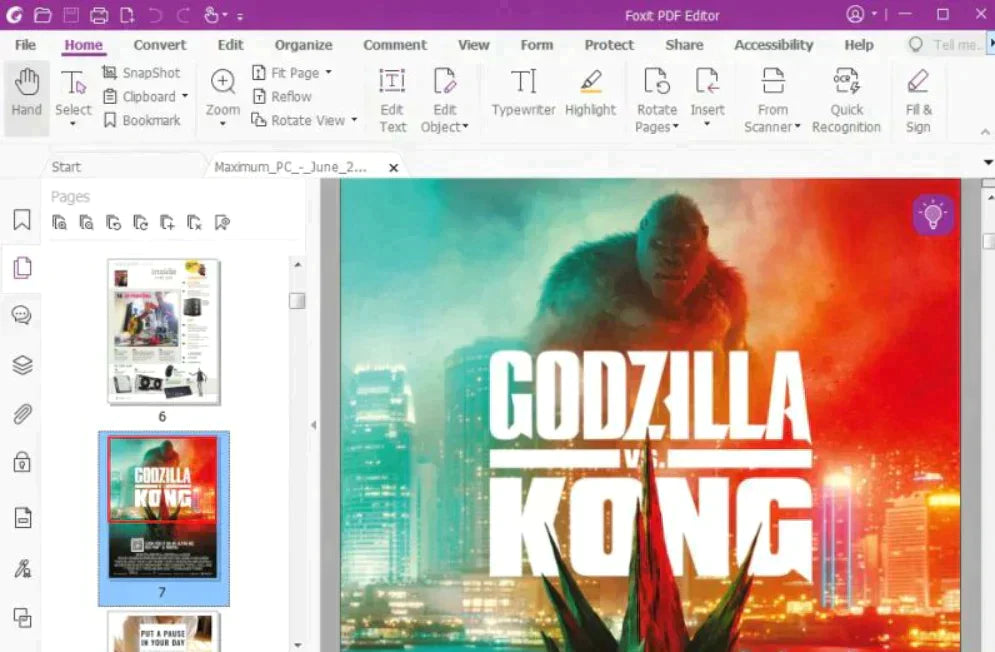Select the page 6 thumbnail
995x652 pixels.
coord(164,331)
